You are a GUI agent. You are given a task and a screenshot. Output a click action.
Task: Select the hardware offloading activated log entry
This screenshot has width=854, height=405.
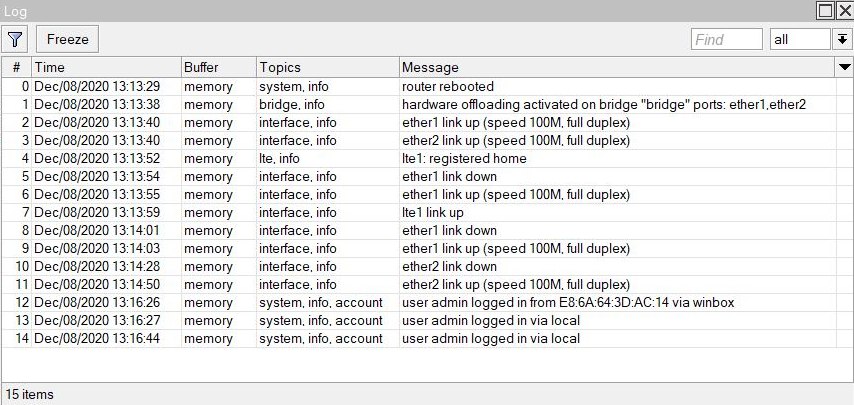419,105
